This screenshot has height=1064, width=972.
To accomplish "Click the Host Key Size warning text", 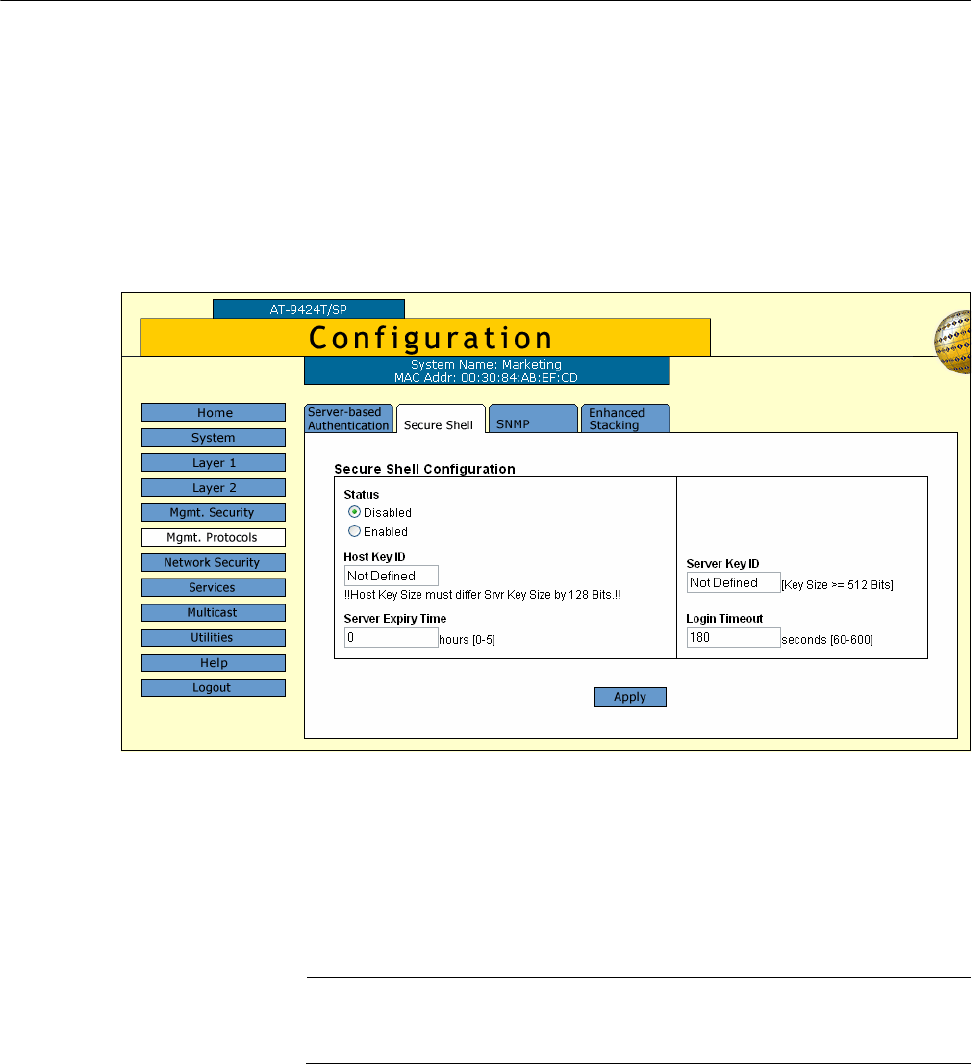I will tap(482, 595).
